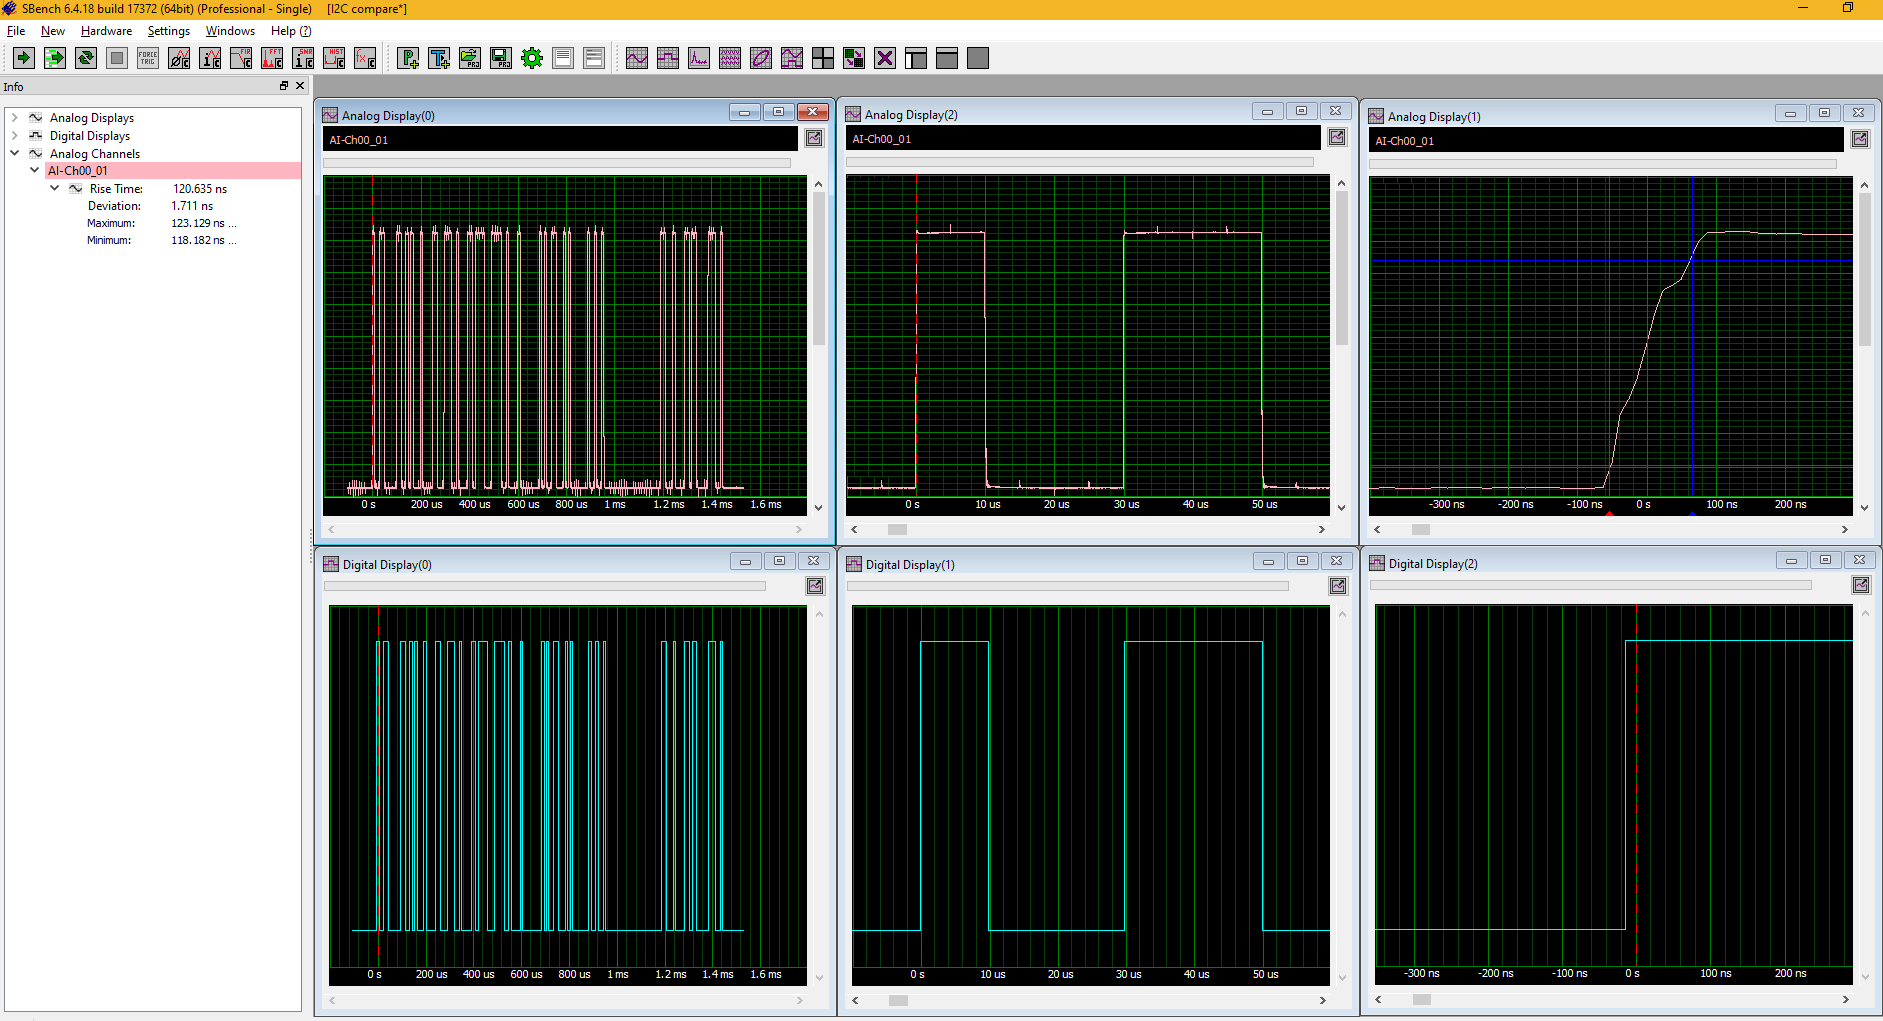Screen dimensions: 1883x1021
Task: Click Analog Display(2) horizontal scrollbar thumb
Action: pyautogui.click(x=897, y=529)
